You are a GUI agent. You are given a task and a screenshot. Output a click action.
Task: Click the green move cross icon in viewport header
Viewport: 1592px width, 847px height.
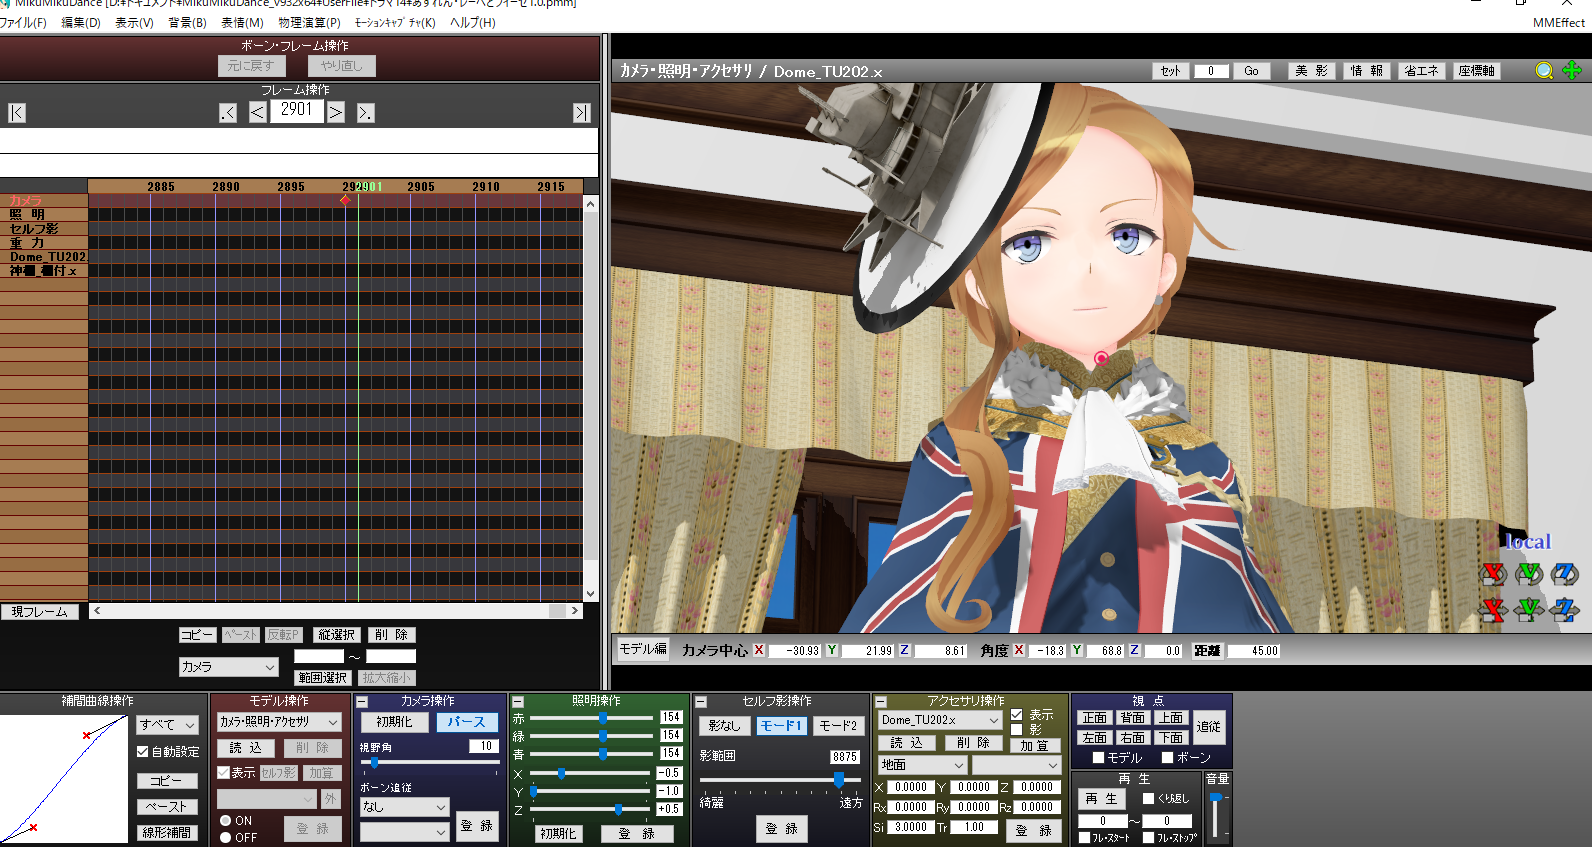(1572, 70)
